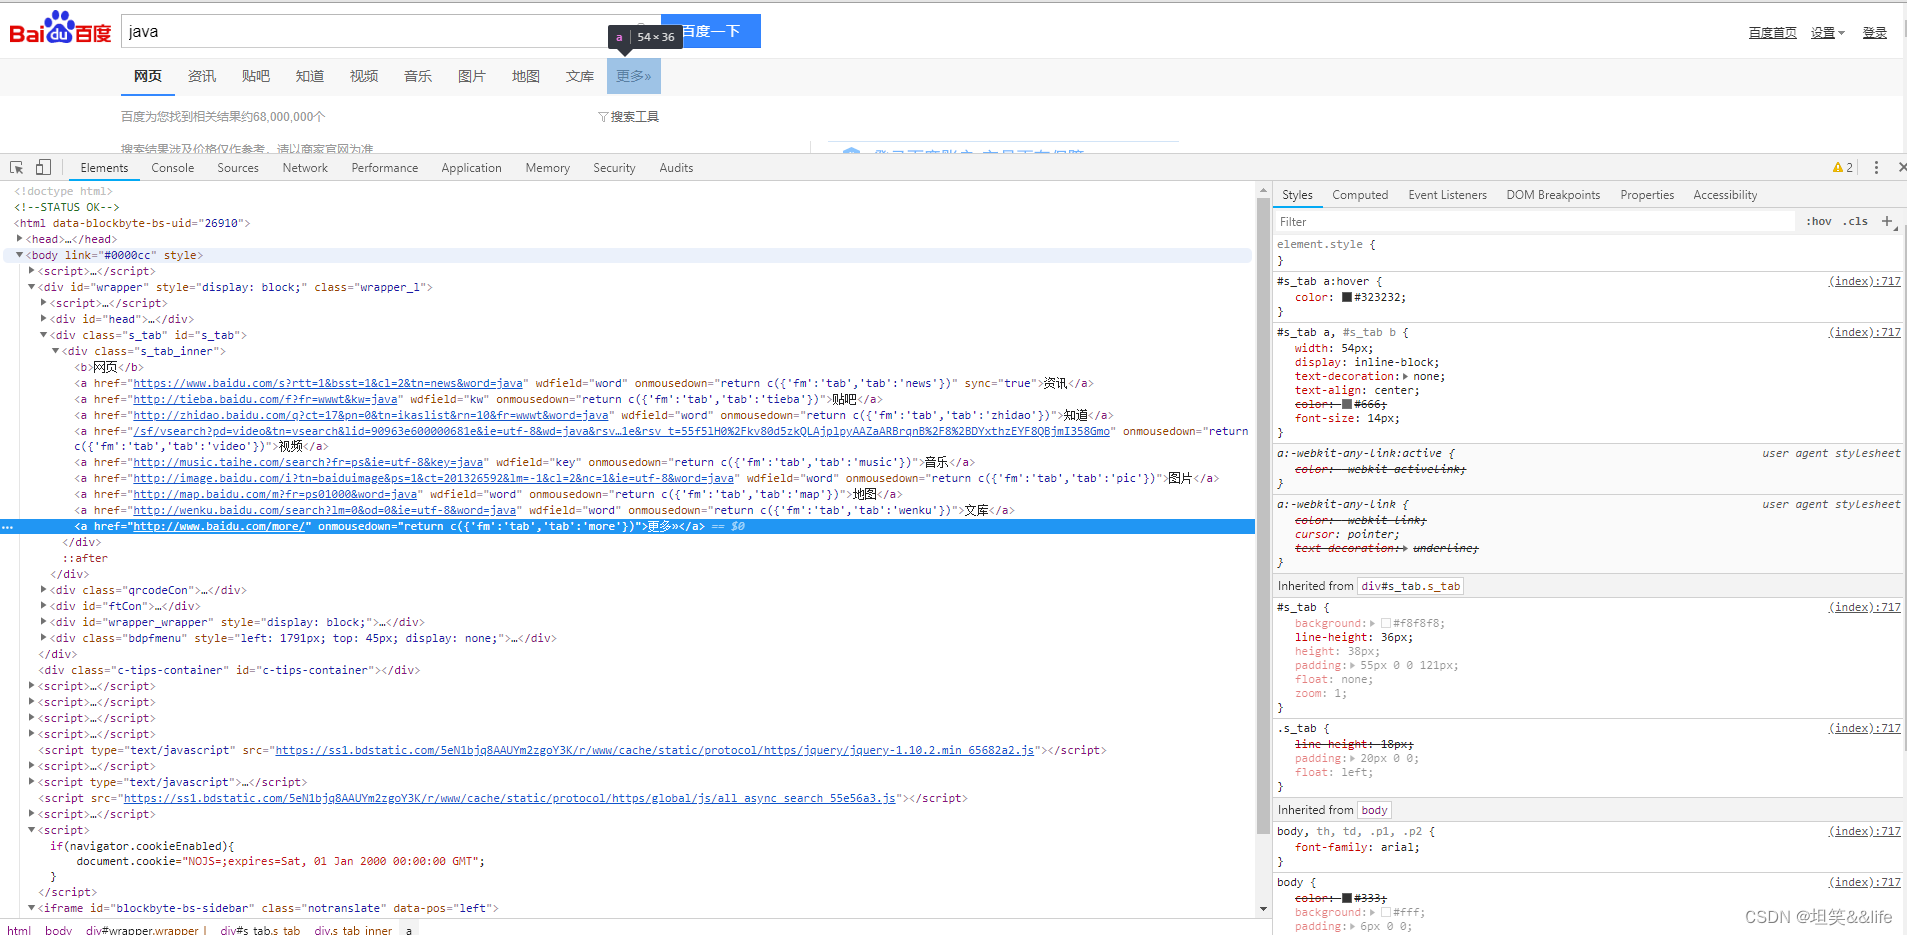The height and width of the screenshot is (935, 1907).
Task: Click the #f8f8f8 background color swatch
Action: click(1386, 623)
